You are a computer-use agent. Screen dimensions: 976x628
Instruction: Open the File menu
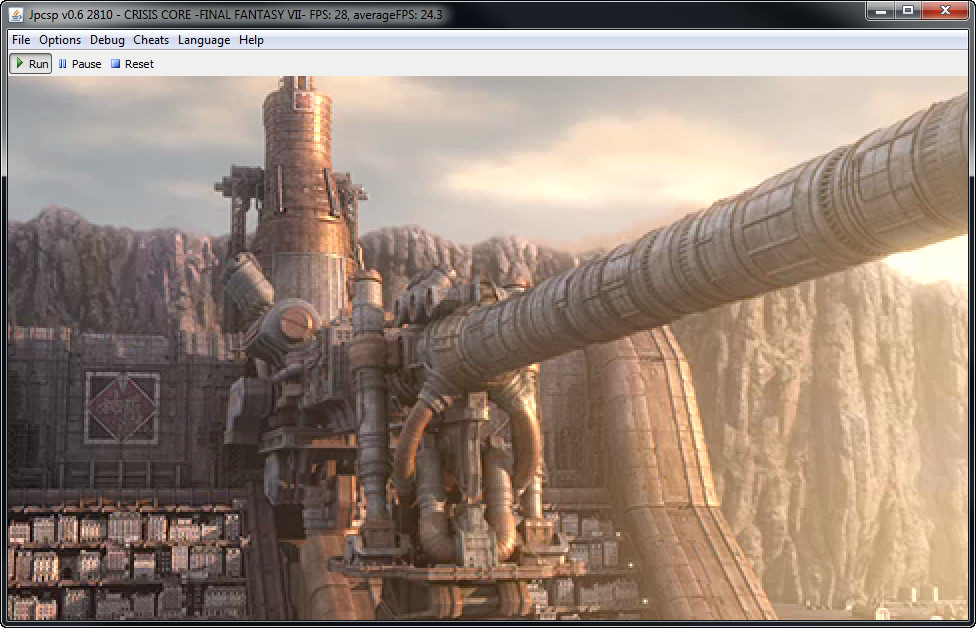pyautogui.click(x=21, y=40)
